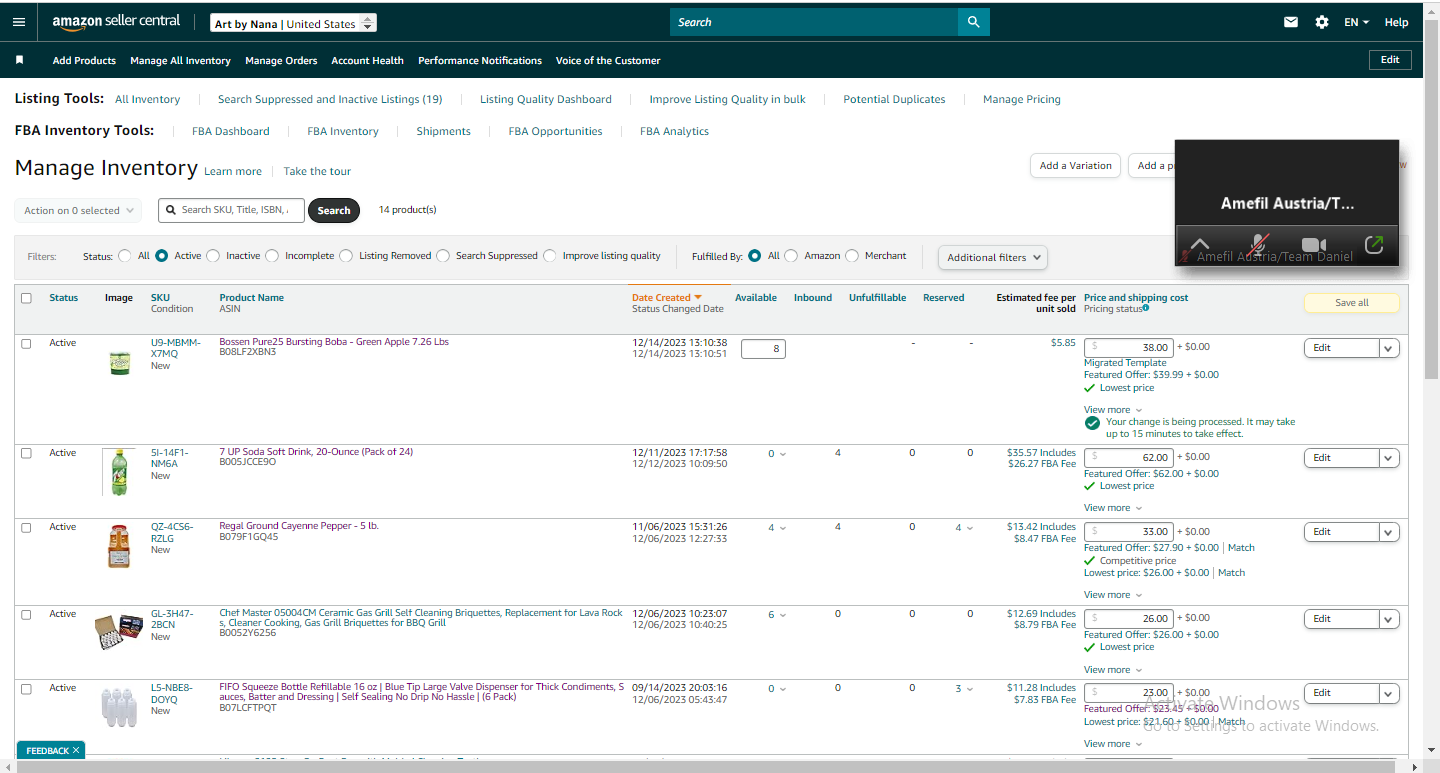1440x773 pixels.
Task: Expand View more under Chef Master price
Action: coord(1113,670)
